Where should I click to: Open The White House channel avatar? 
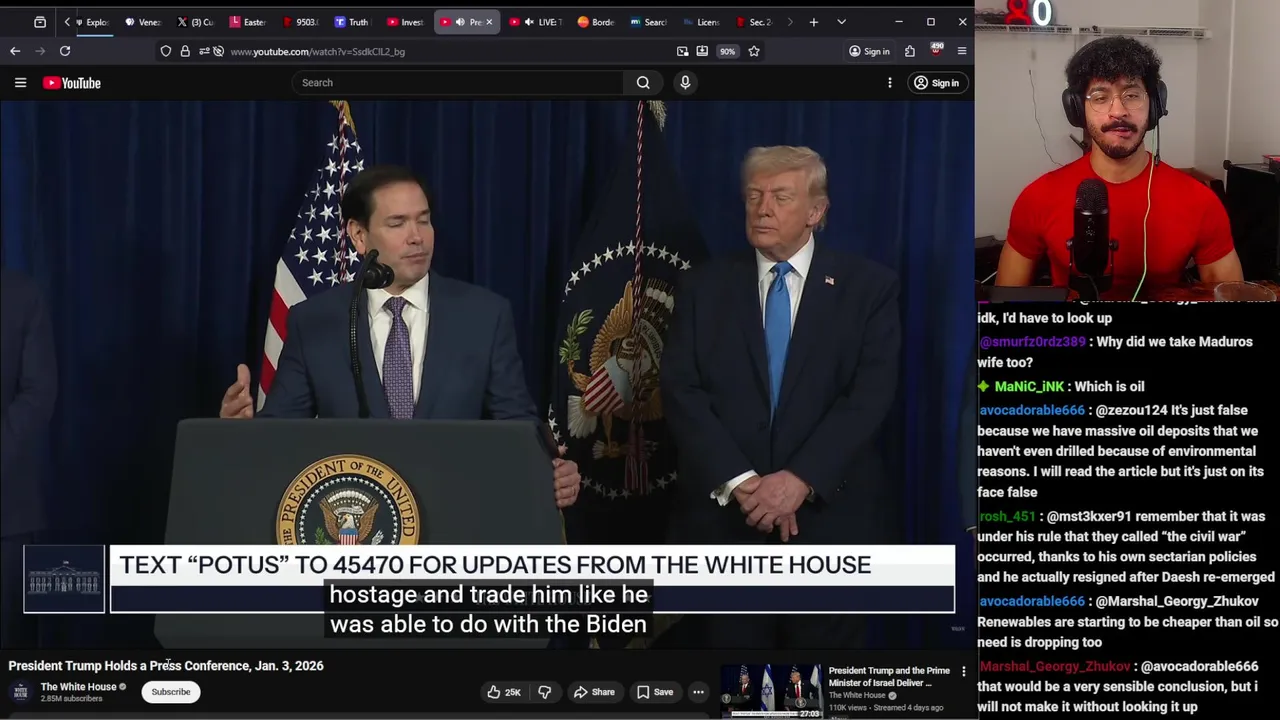click(x=20, y=692)
